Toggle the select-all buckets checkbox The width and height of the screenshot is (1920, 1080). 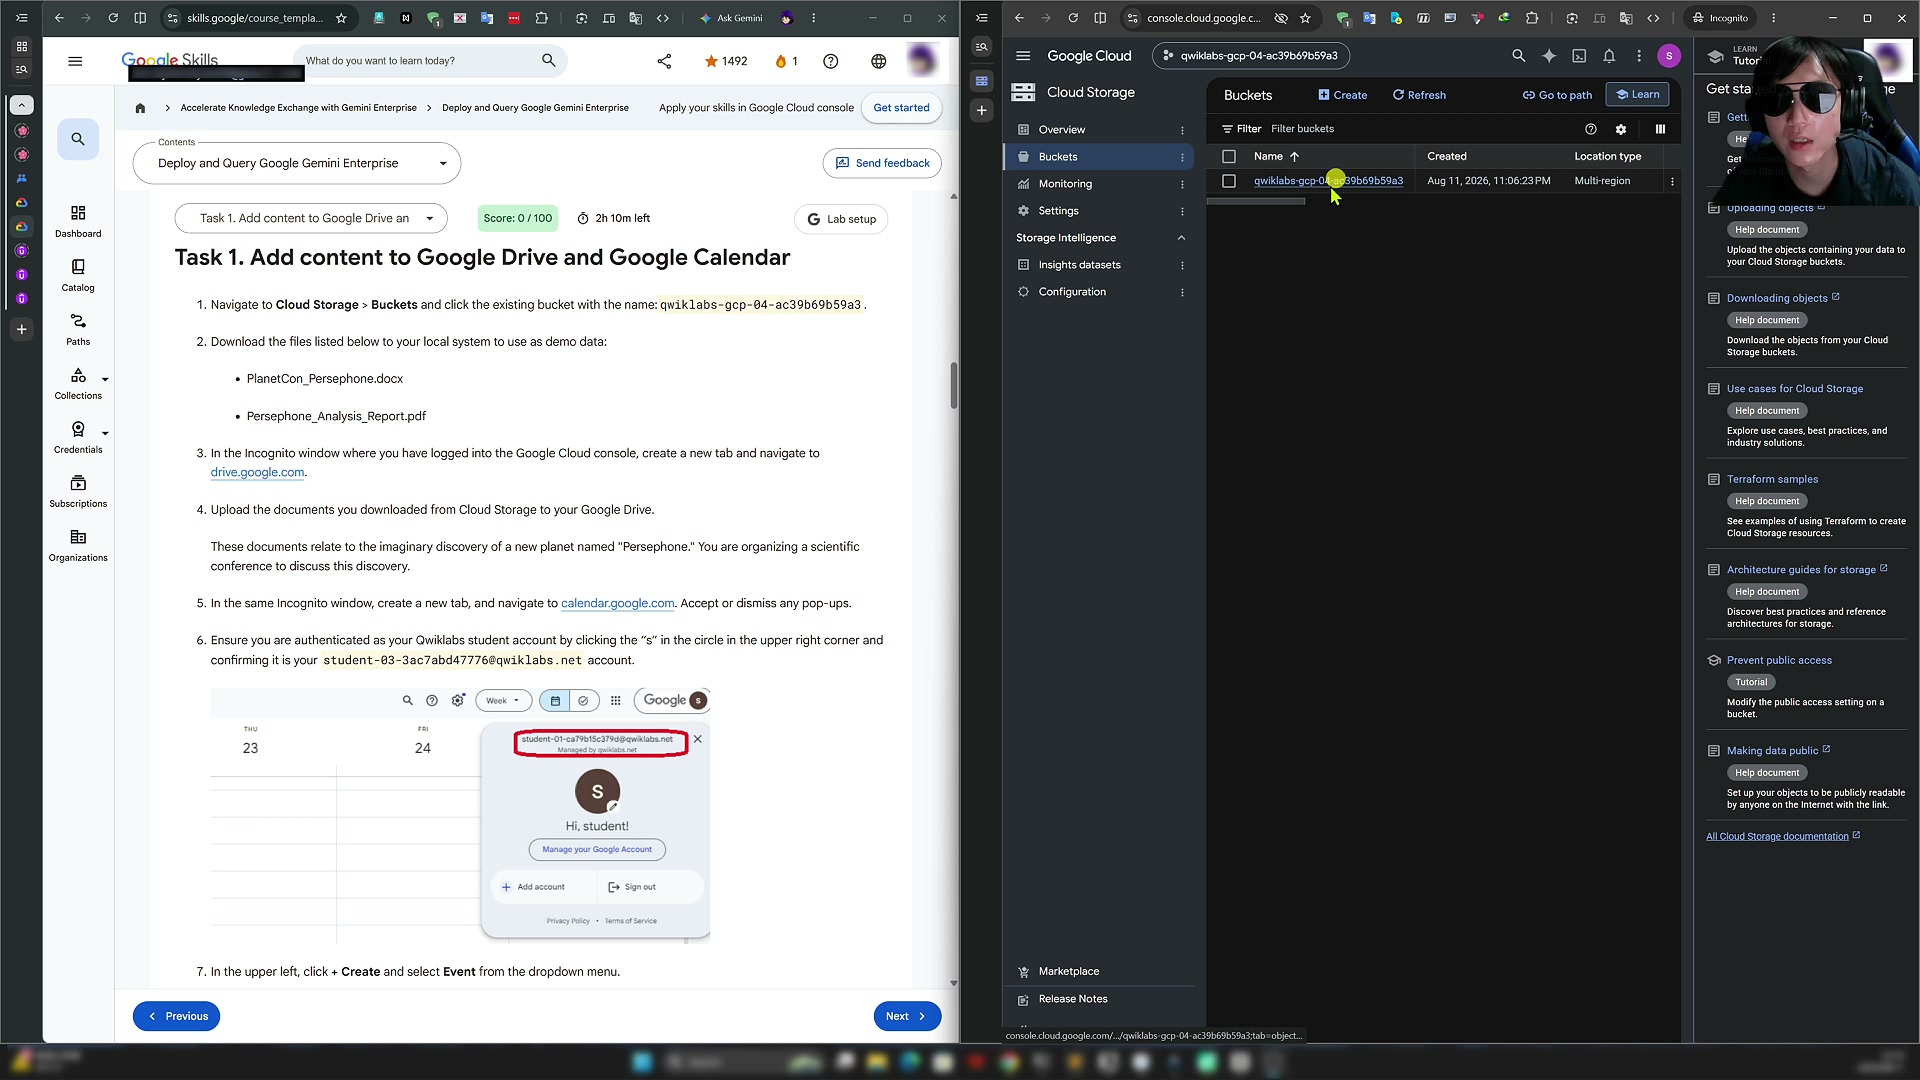coord(1229,157)
